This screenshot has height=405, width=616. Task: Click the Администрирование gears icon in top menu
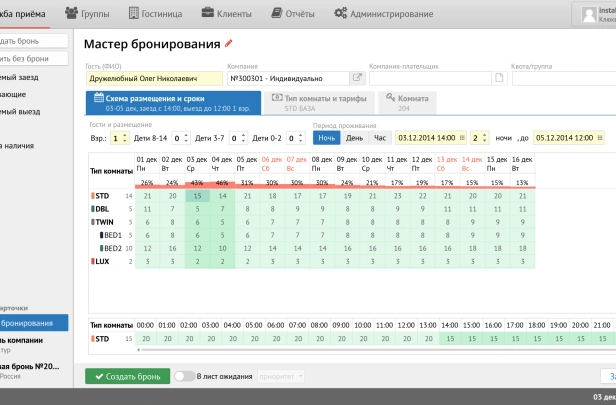point(341,13)
